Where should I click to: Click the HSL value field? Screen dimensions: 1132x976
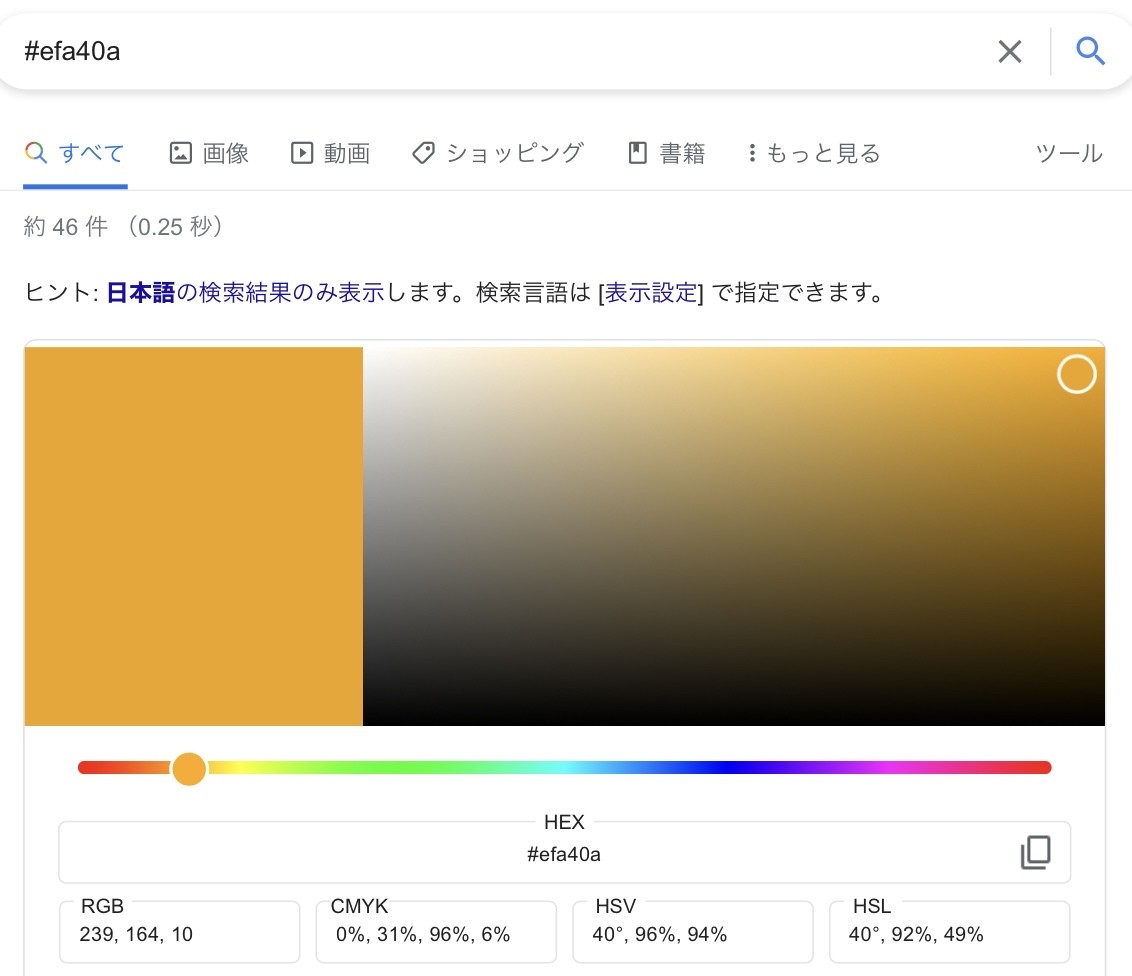pyautogui.click(x=949, y=934)
